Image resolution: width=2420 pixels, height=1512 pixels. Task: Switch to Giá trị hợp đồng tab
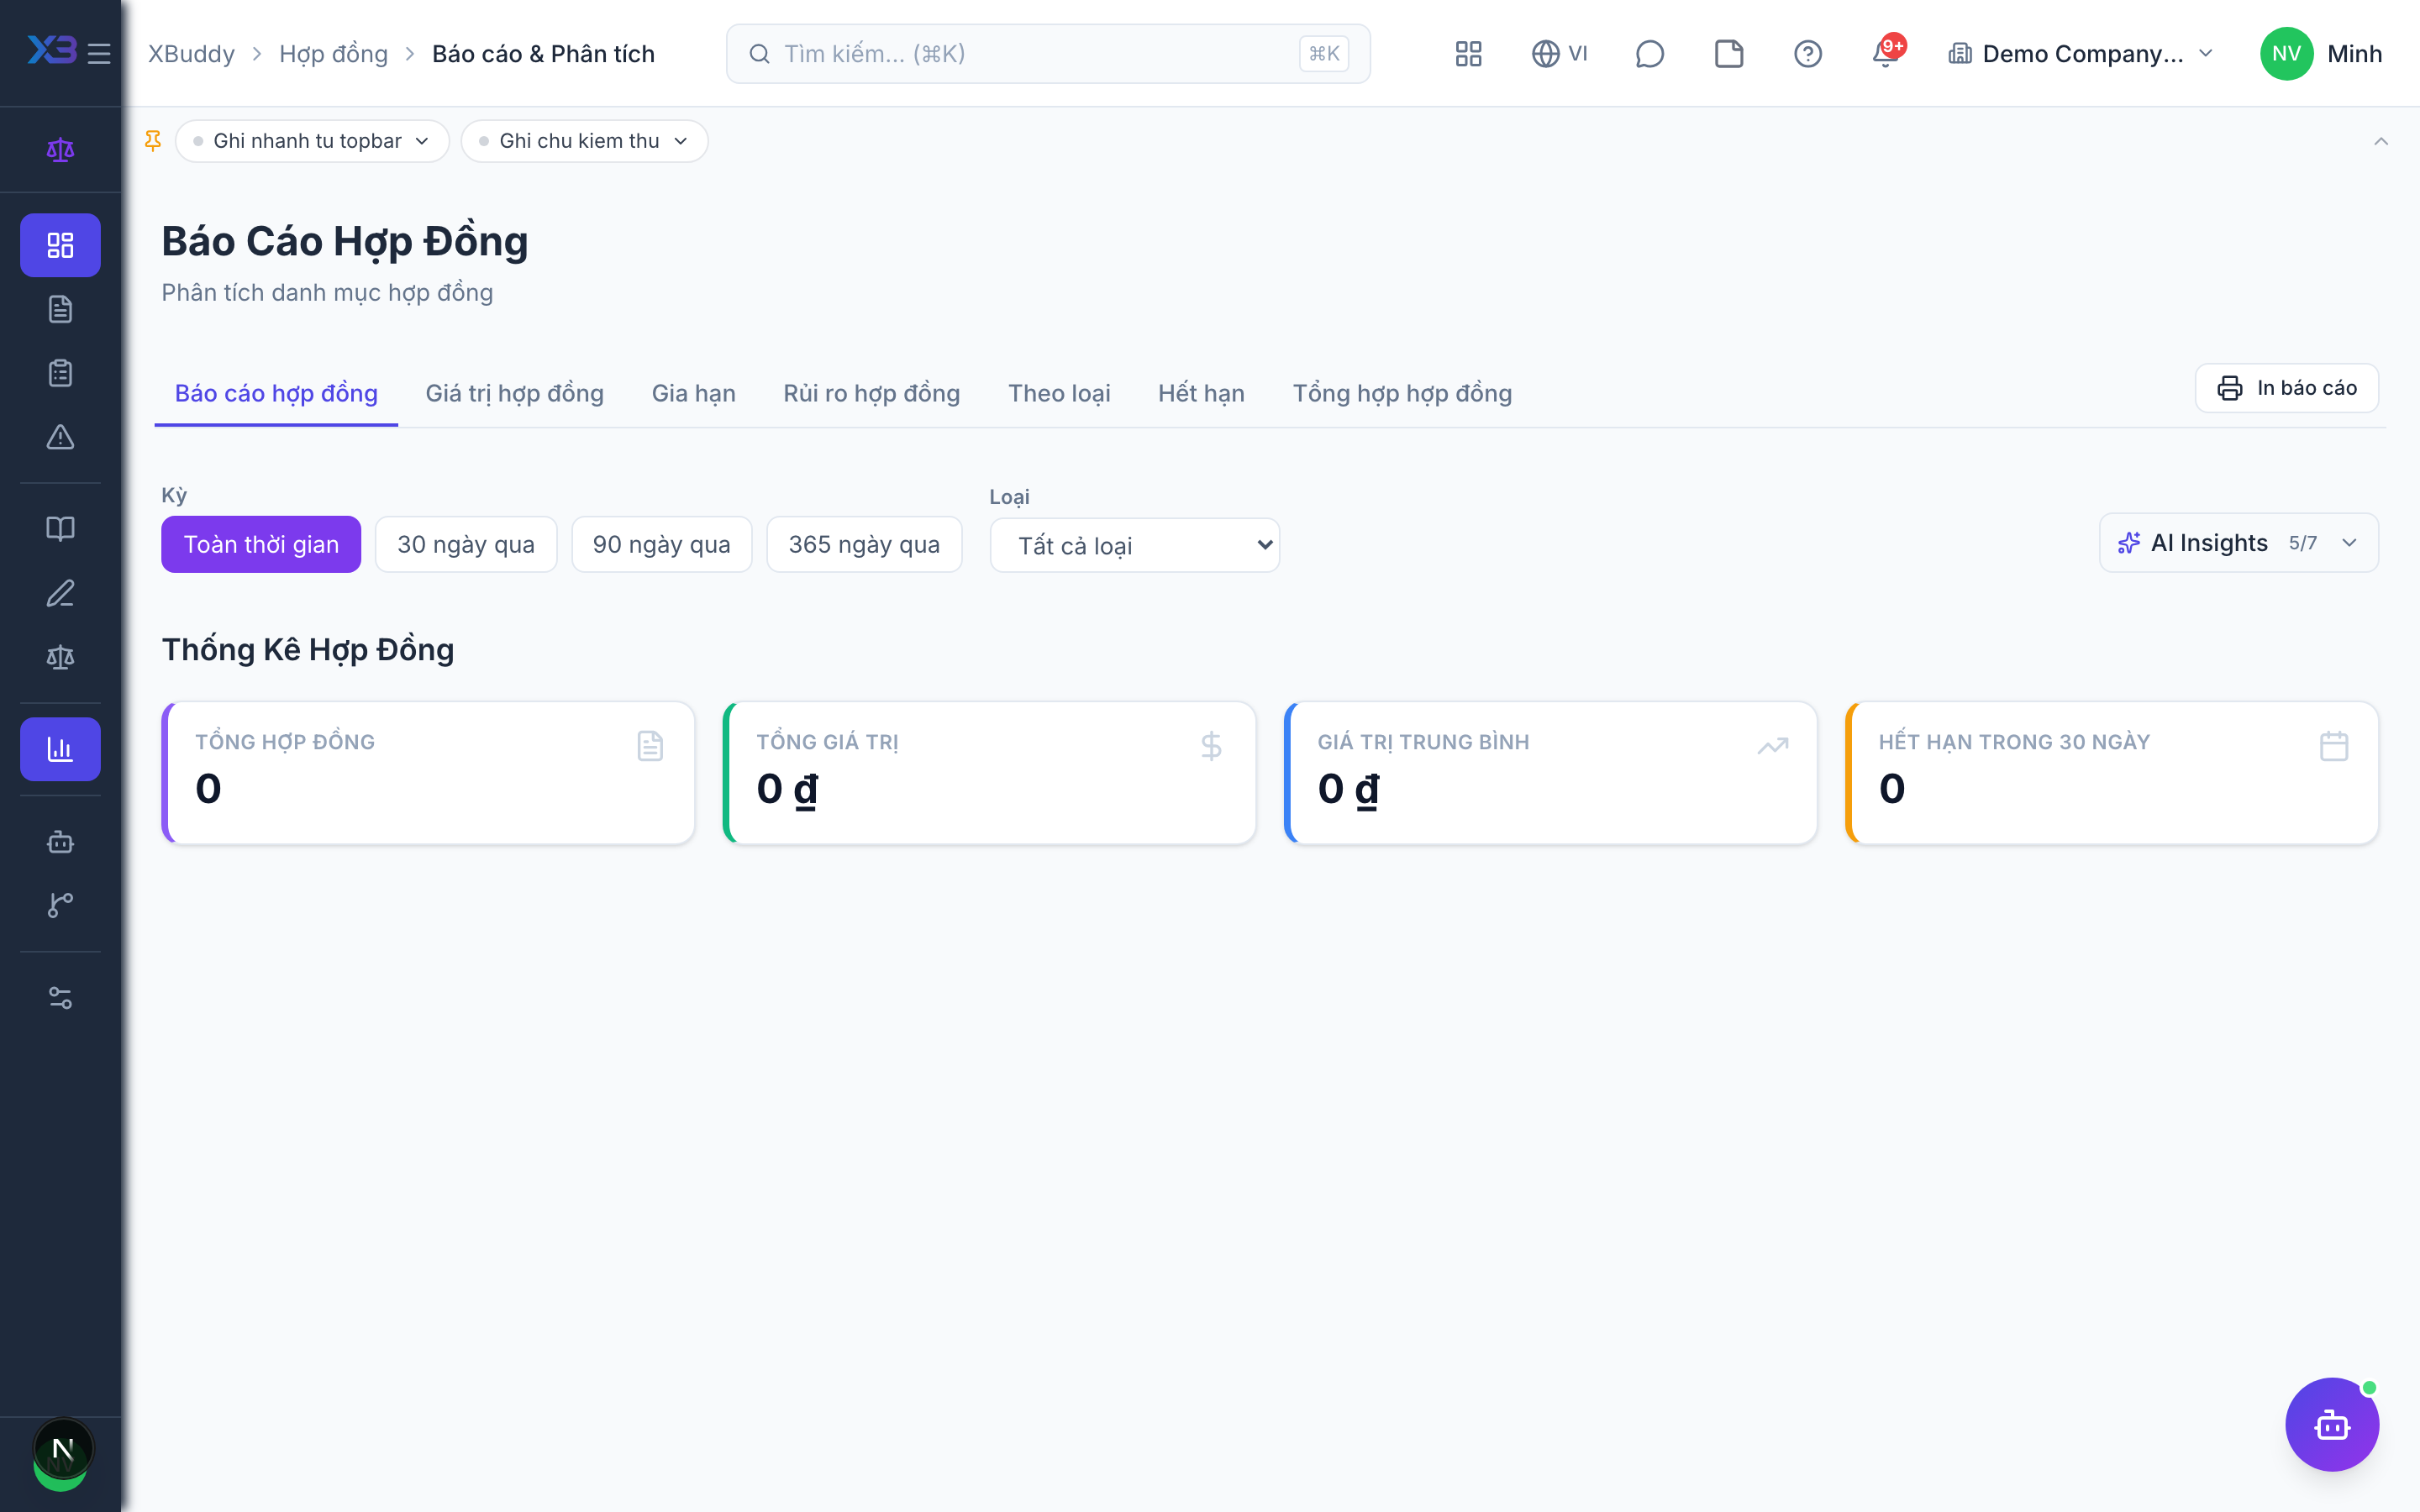pyautogui.click(x=514, y=393)
